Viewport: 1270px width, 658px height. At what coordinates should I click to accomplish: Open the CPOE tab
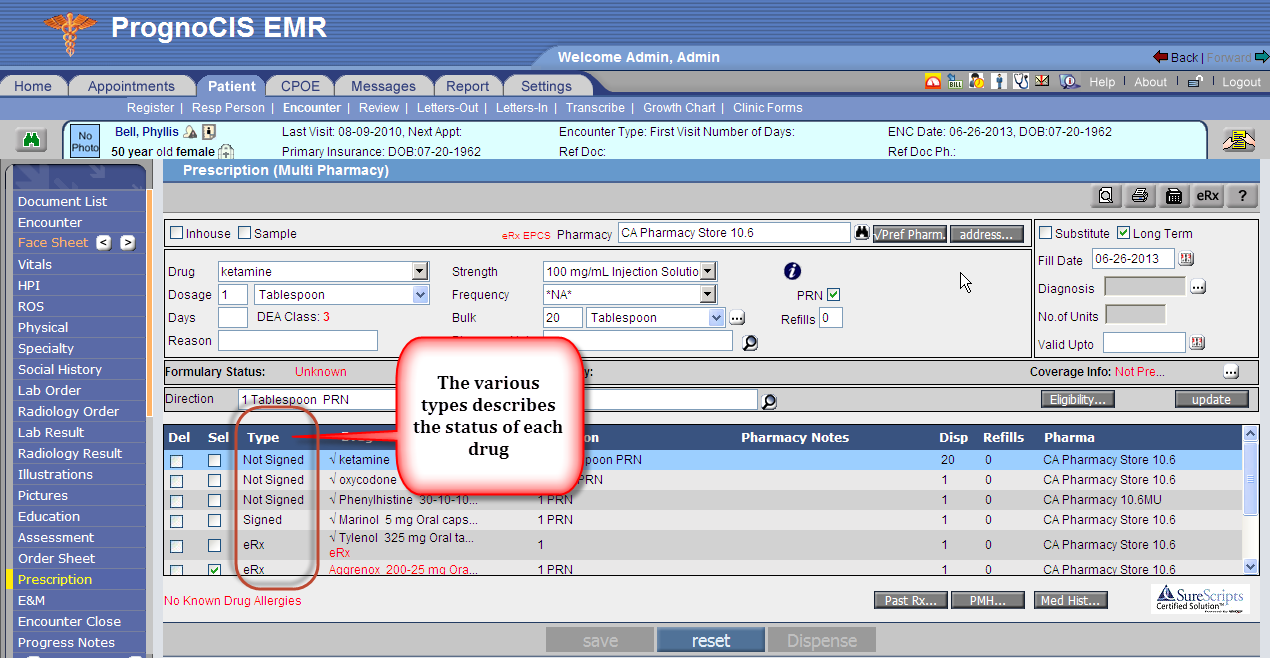pos(300,86)
